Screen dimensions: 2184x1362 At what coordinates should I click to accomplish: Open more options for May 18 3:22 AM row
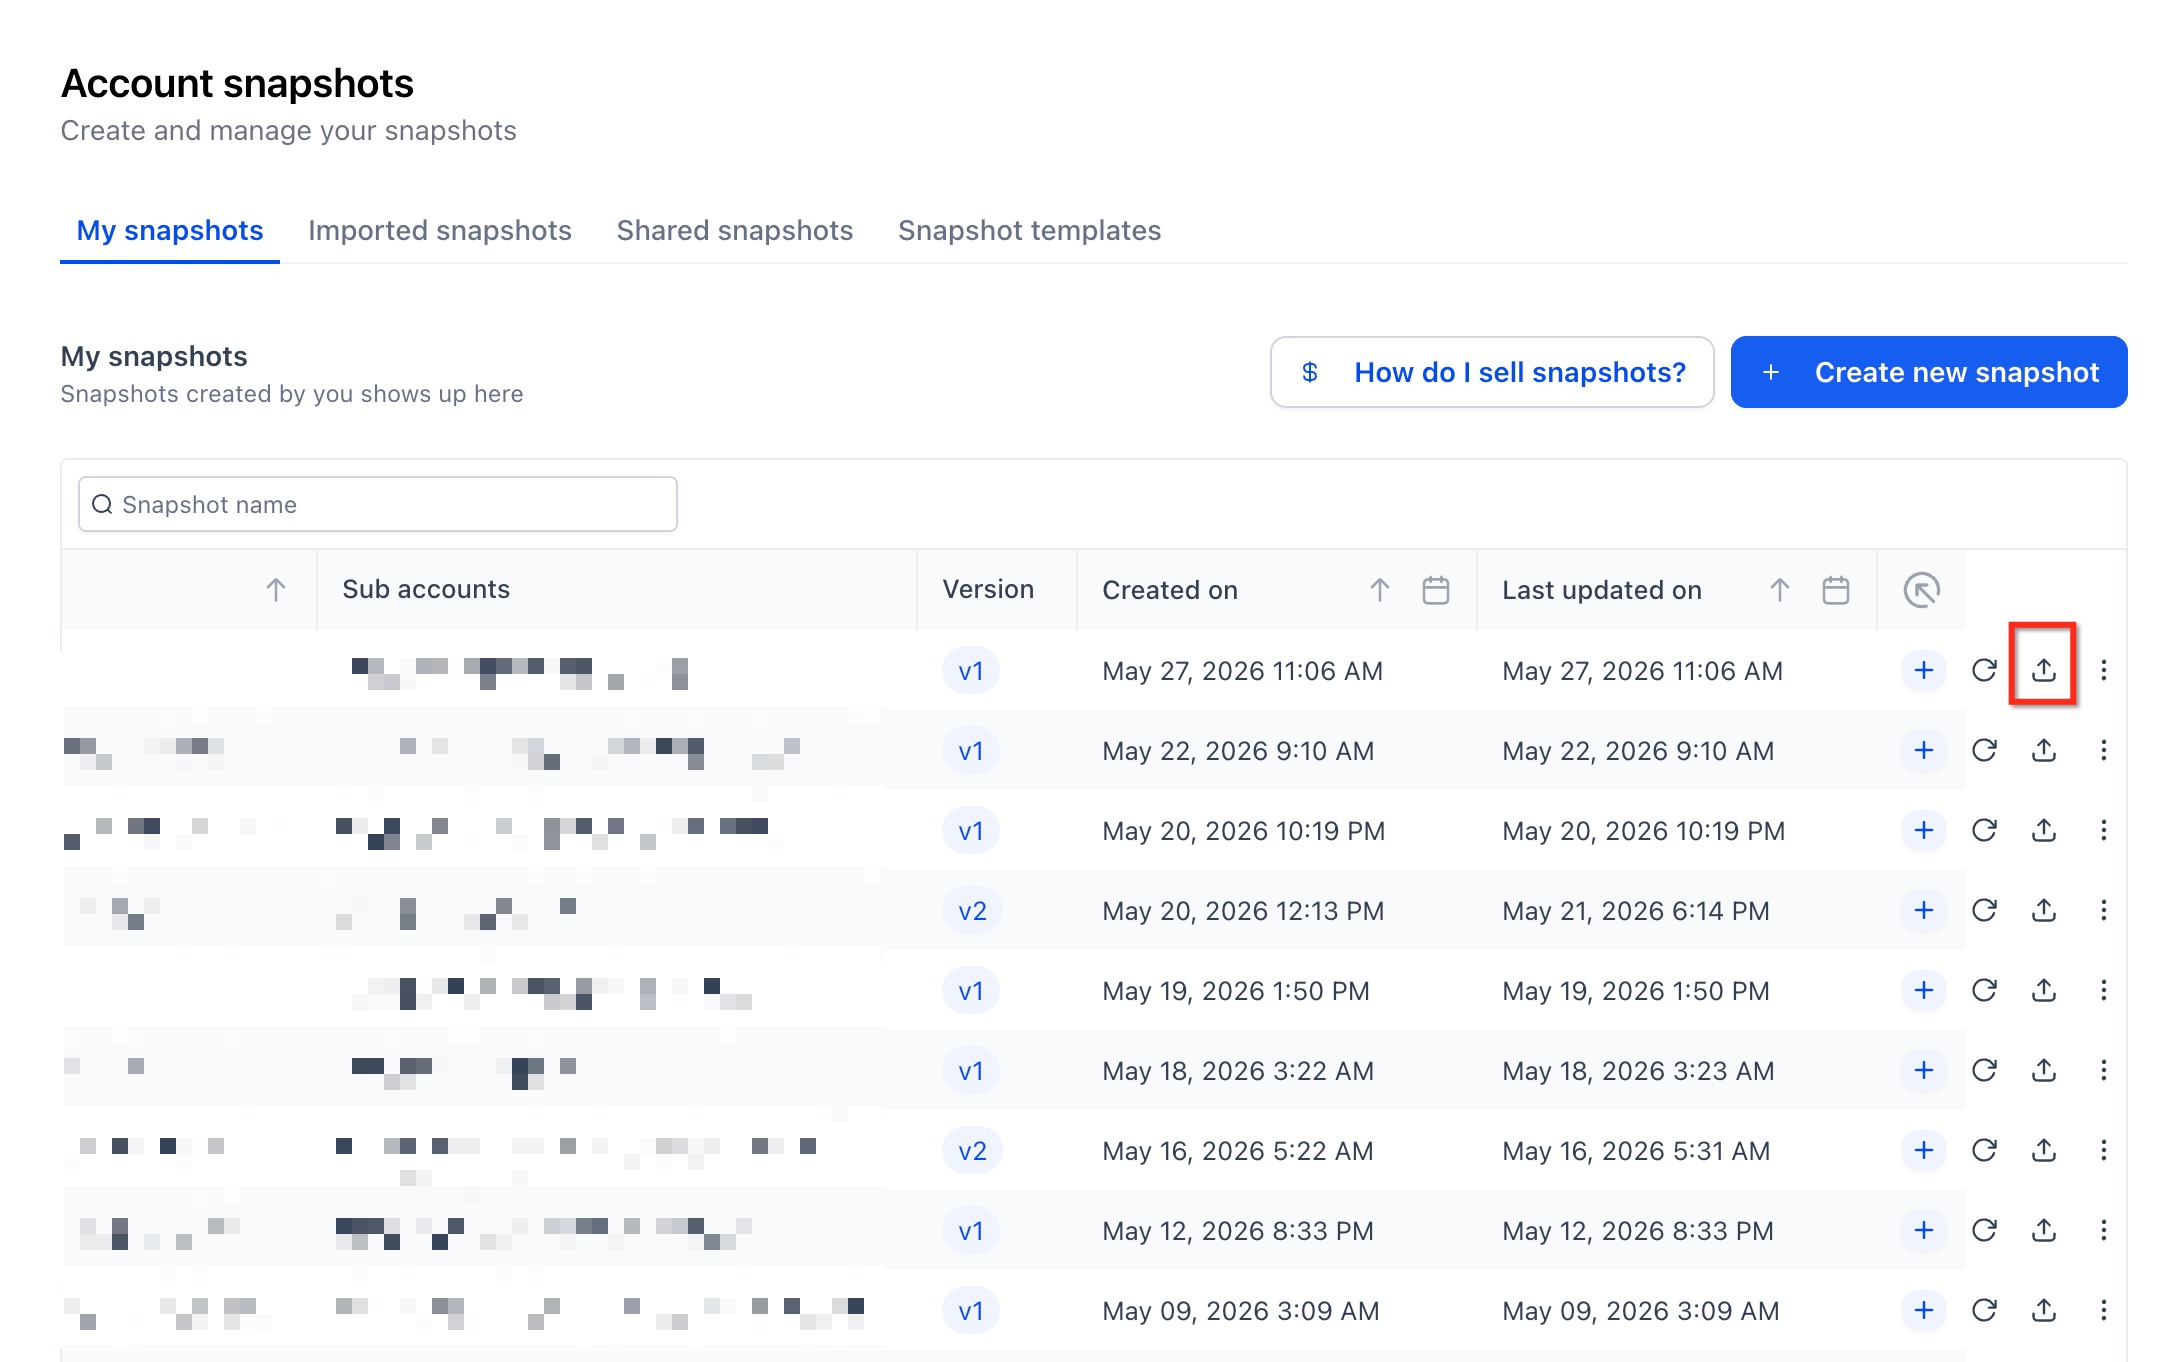(x=2104, y=1070)
